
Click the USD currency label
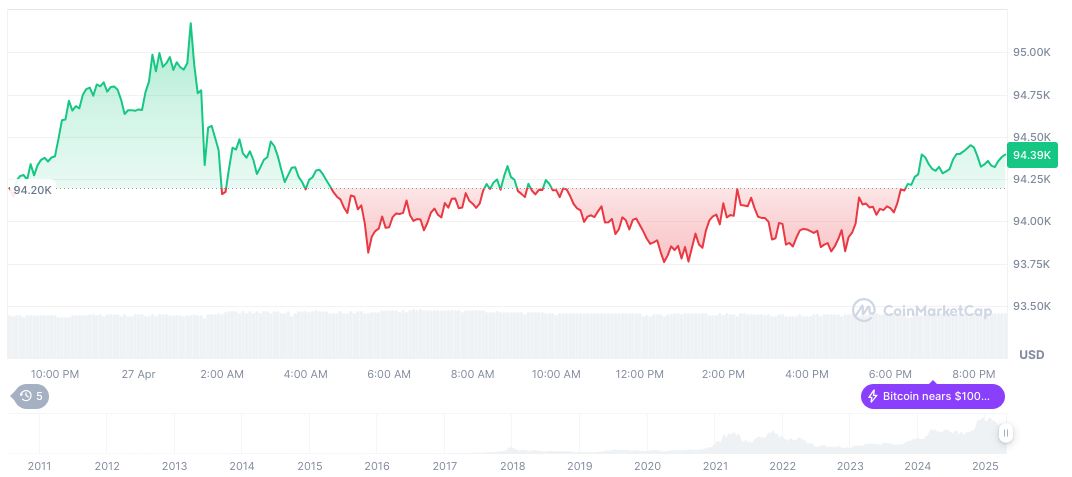(1031, 355)
